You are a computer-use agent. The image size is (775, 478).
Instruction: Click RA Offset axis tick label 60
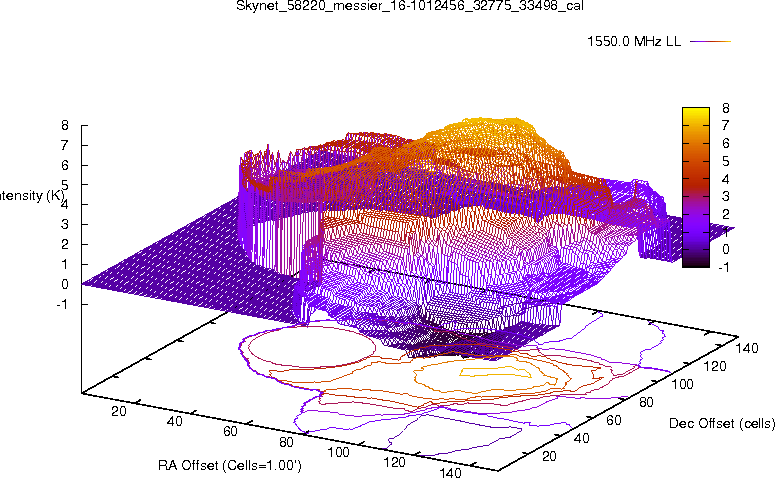[230, 432]
